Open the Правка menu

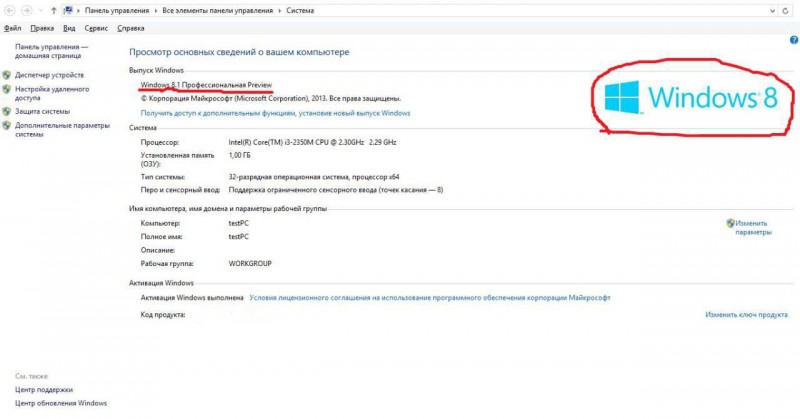(42, 28)
